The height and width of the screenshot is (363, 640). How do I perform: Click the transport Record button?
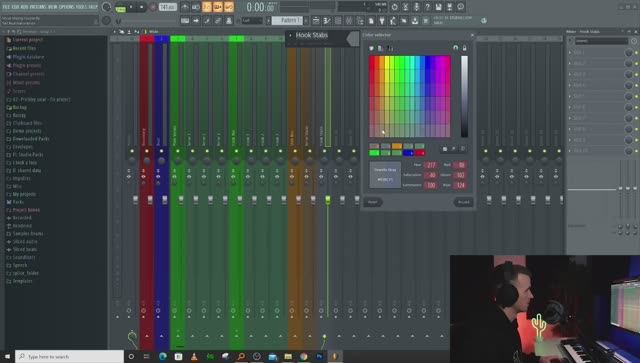(153, 7)
